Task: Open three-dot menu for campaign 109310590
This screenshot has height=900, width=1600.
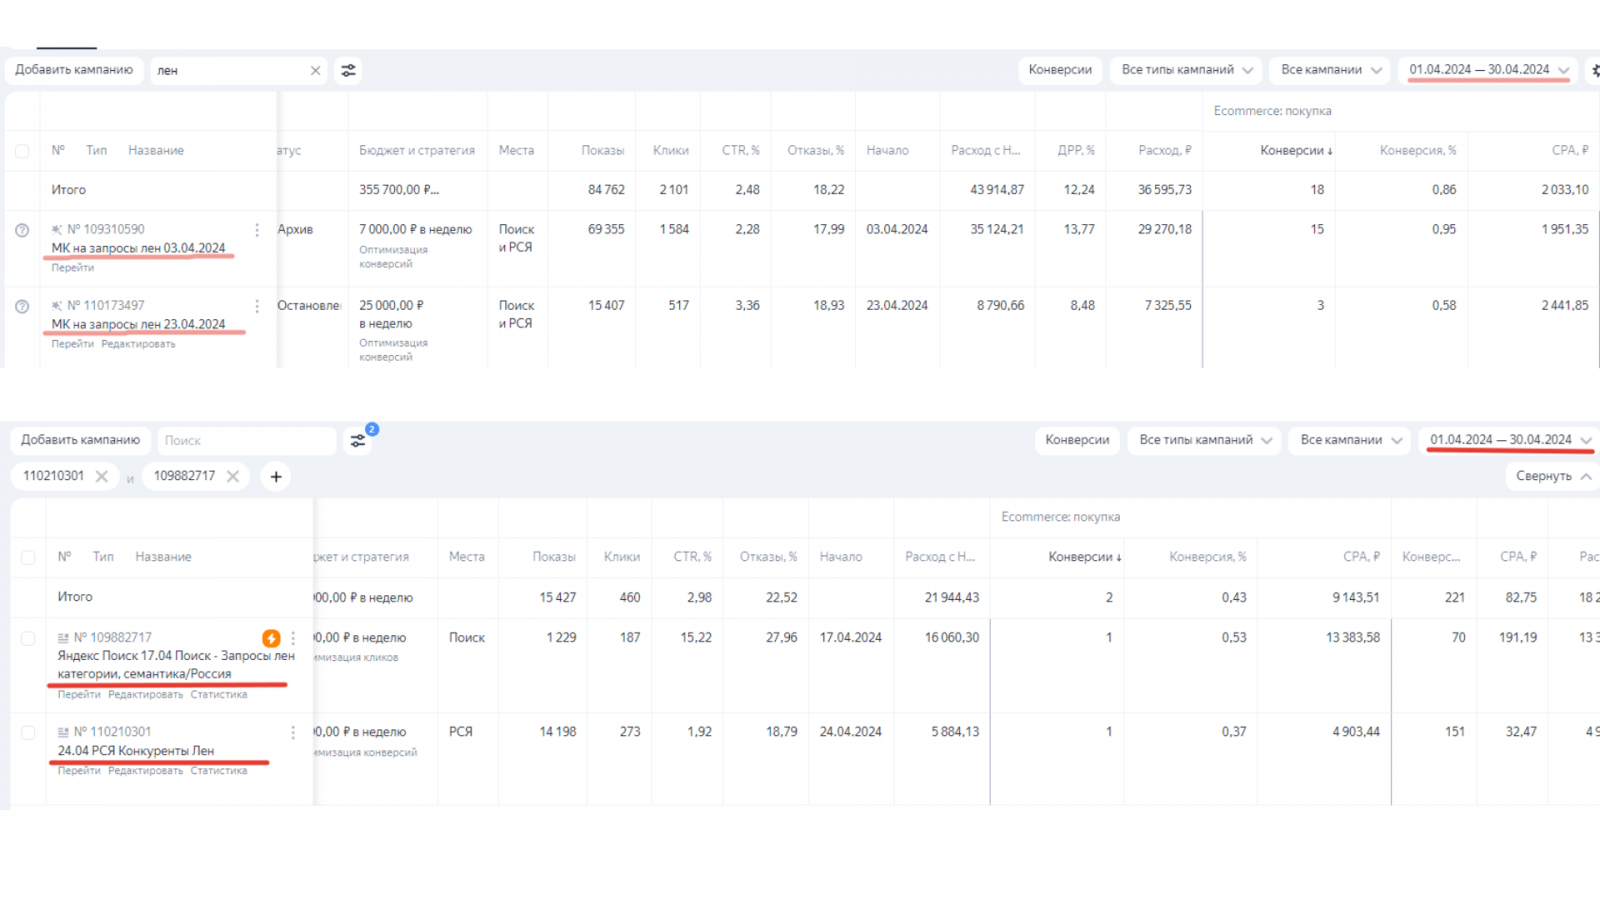Action: click(257, 230)
